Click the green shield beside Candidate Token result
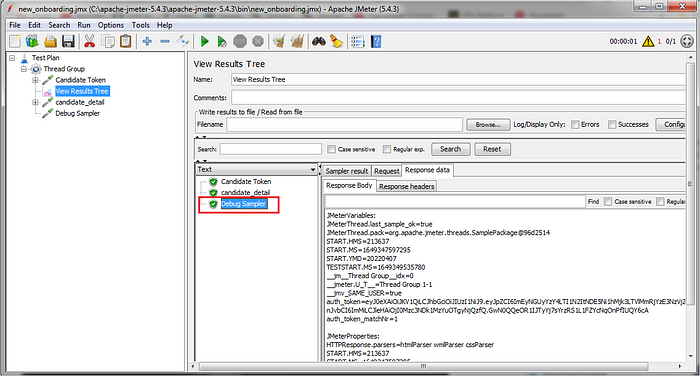 click(213, 182)
